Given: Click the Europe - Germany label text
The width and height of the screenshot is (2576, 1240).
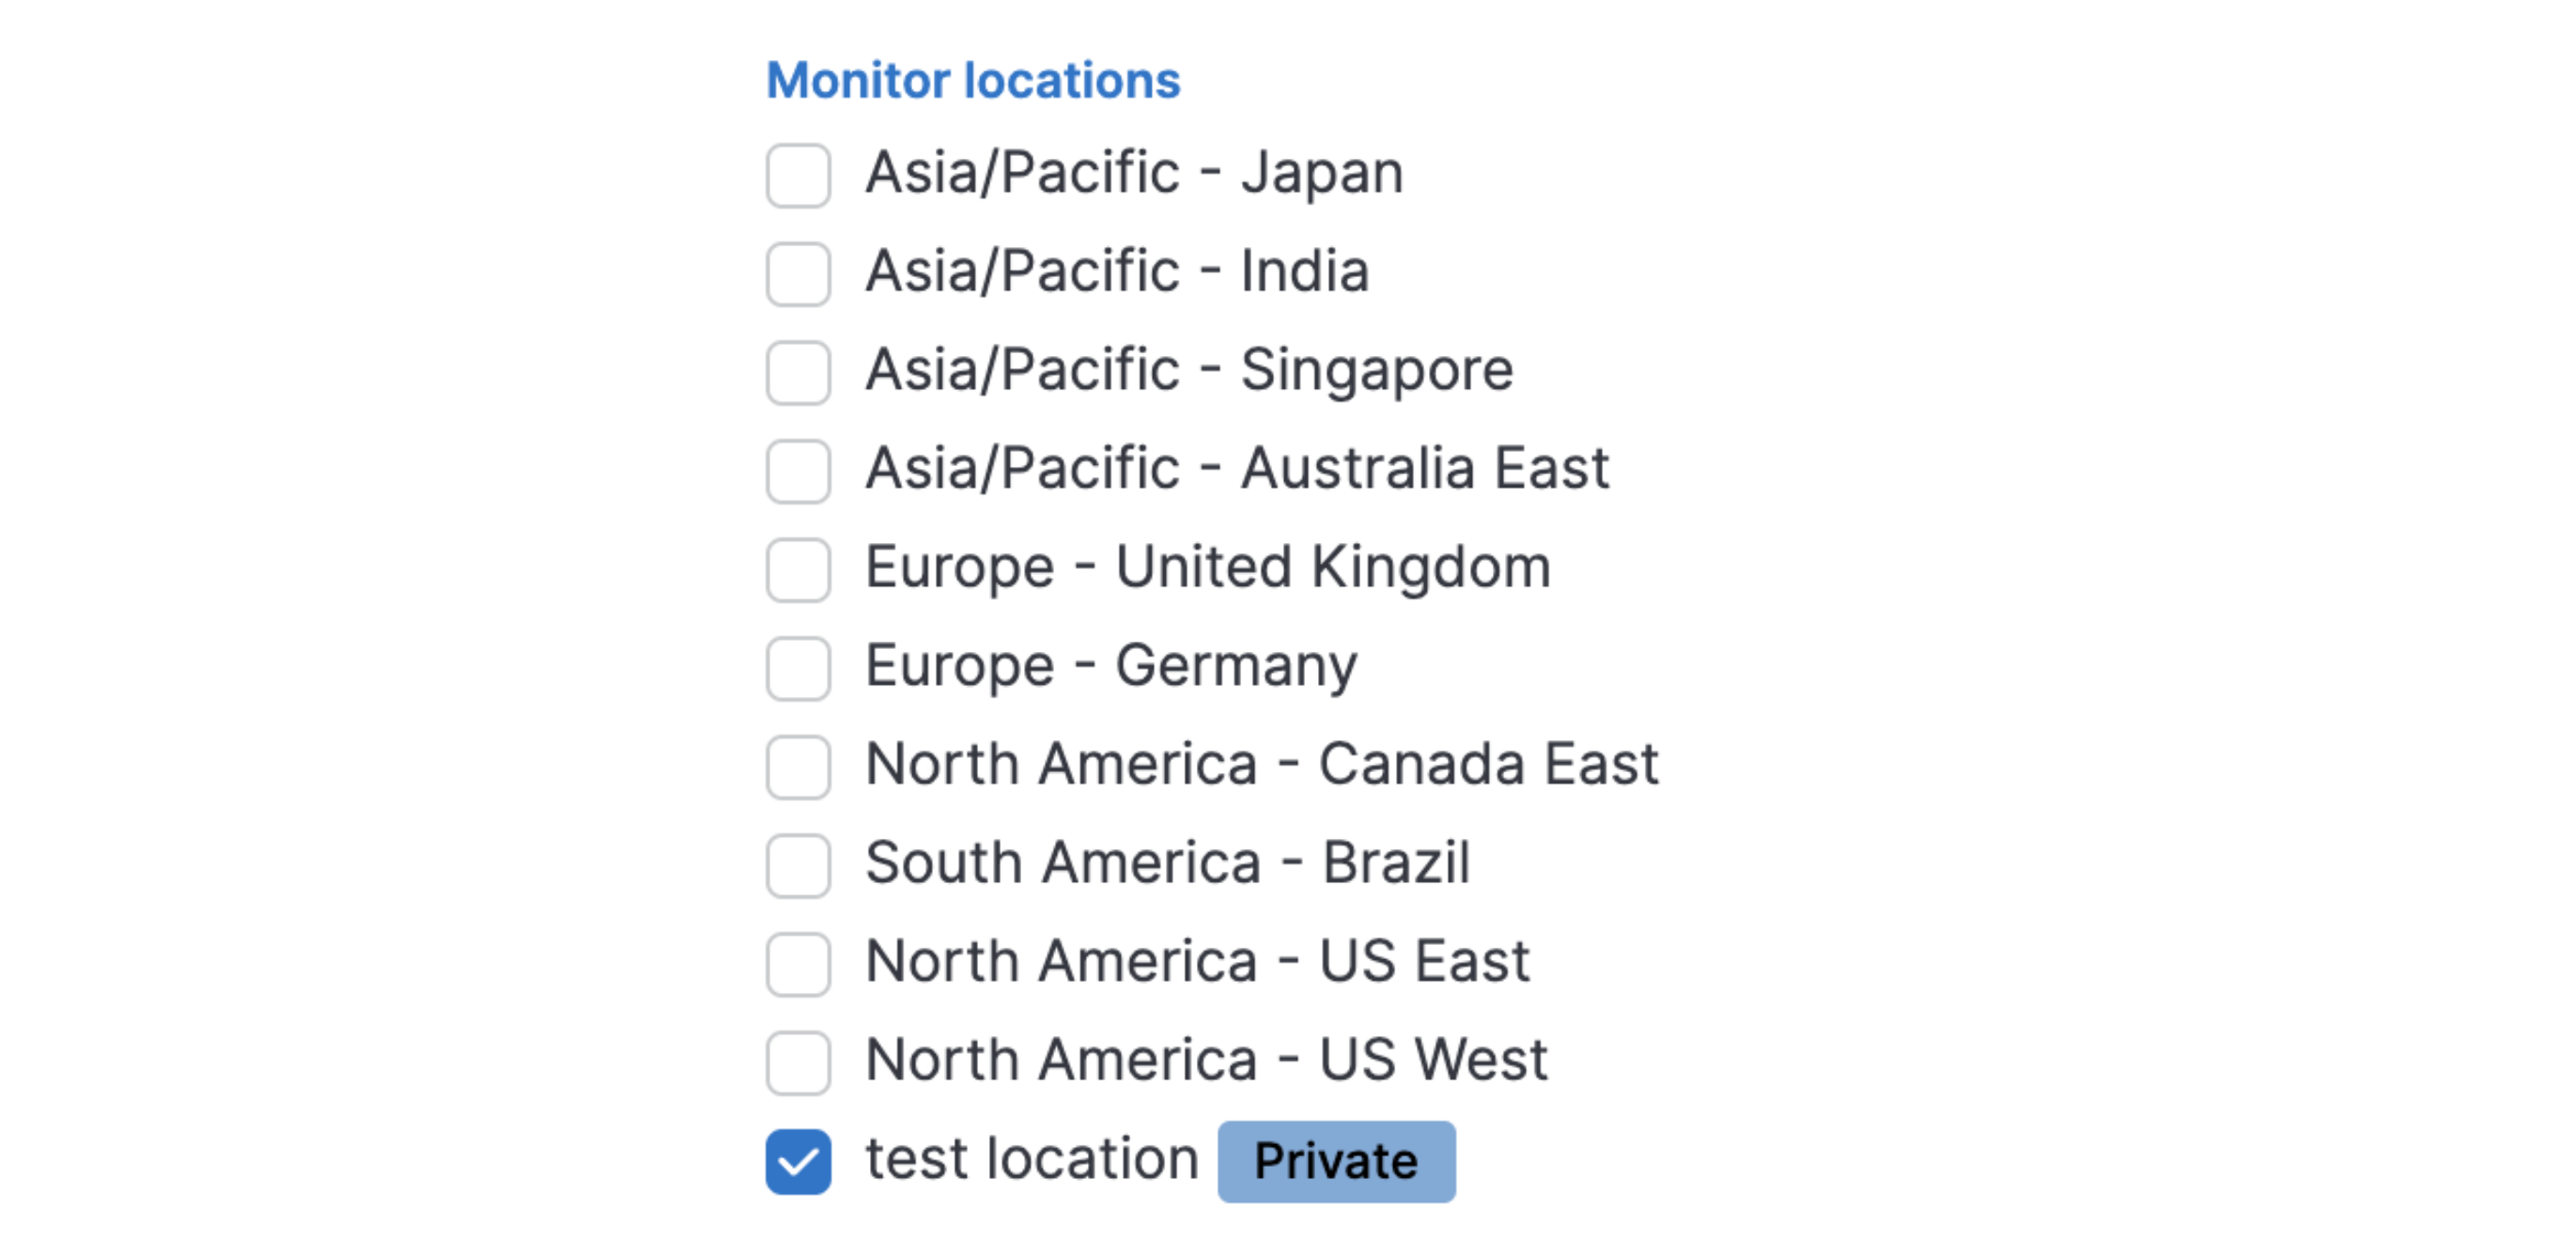Looking at the screenshot, I should coord(1111,665).
